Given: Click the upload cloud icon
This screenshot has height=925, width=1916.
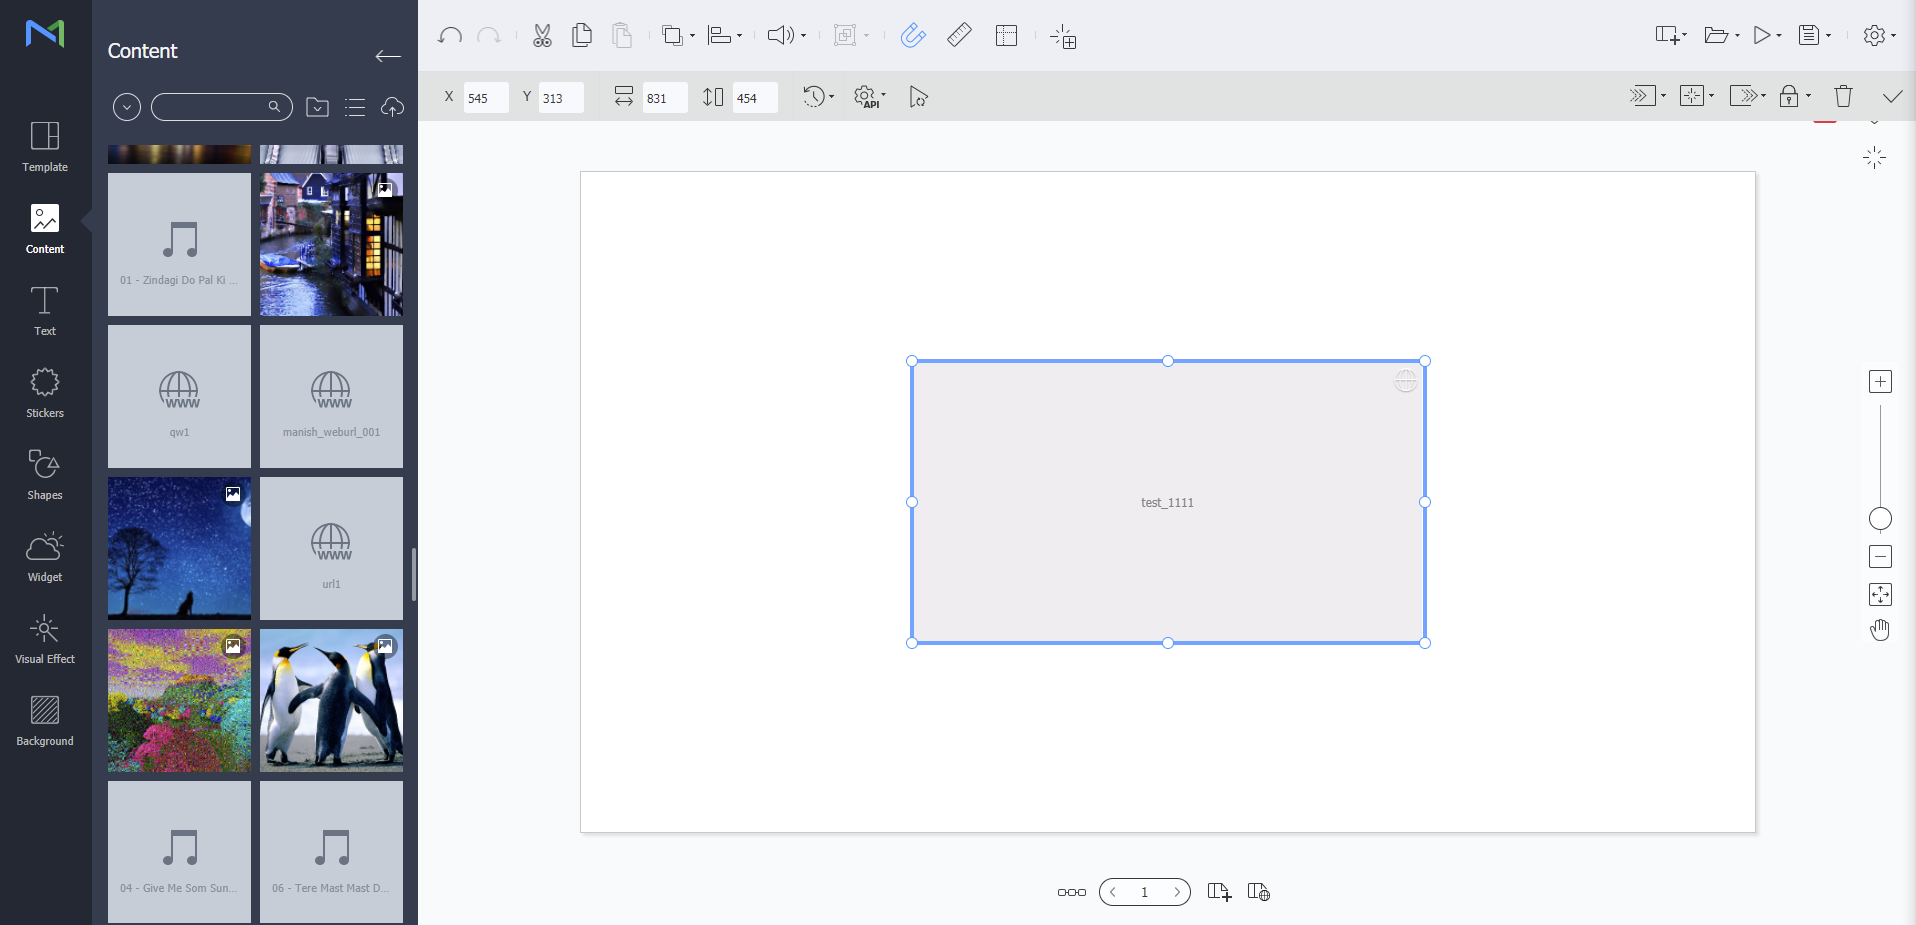Looking at the screenshot, I should [392, 107].
